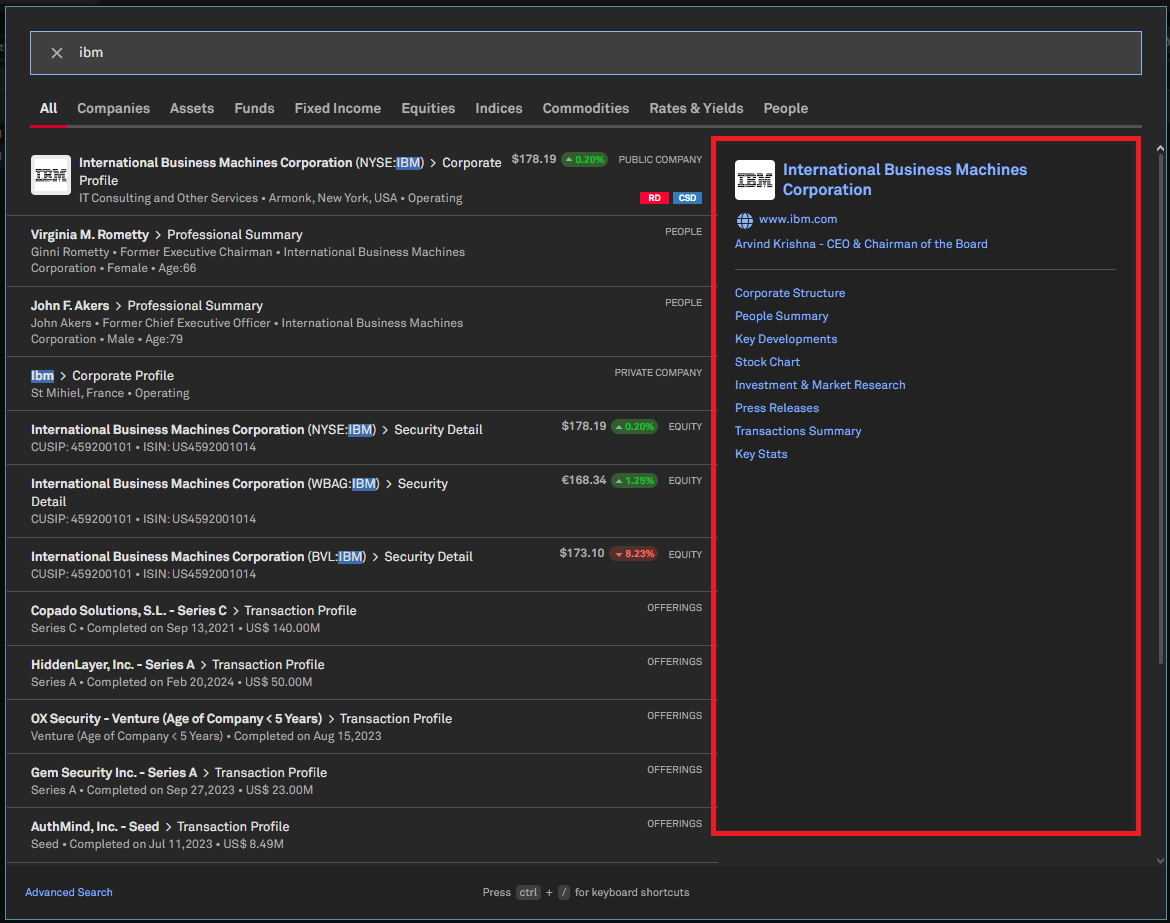Viewport: 1170px width, 923px height.
Task: Open Arvind Krishna CEO profile link
Action: pos(861,244)
